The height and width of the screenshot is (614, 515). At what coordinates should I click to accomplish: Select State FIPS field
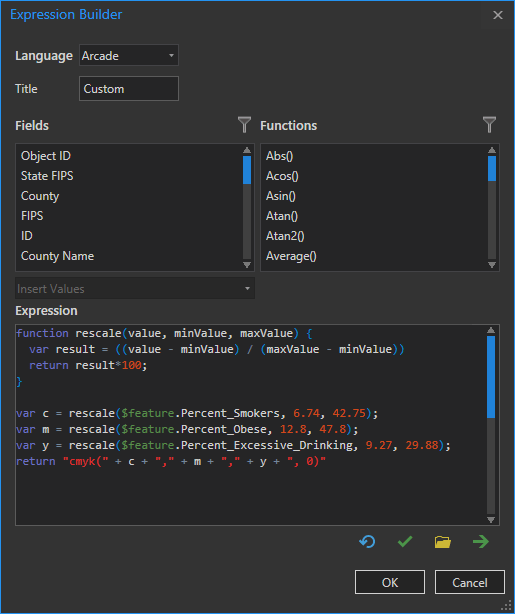coord(47,176)
